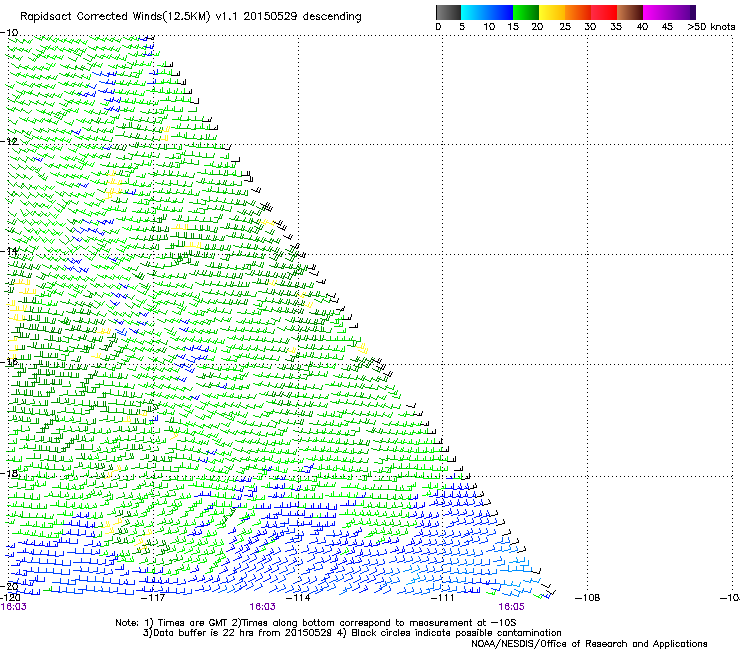Screen dimensions: 740x650
Task: Click the purple '16:03' time label near -114
Action: (262, 607)
